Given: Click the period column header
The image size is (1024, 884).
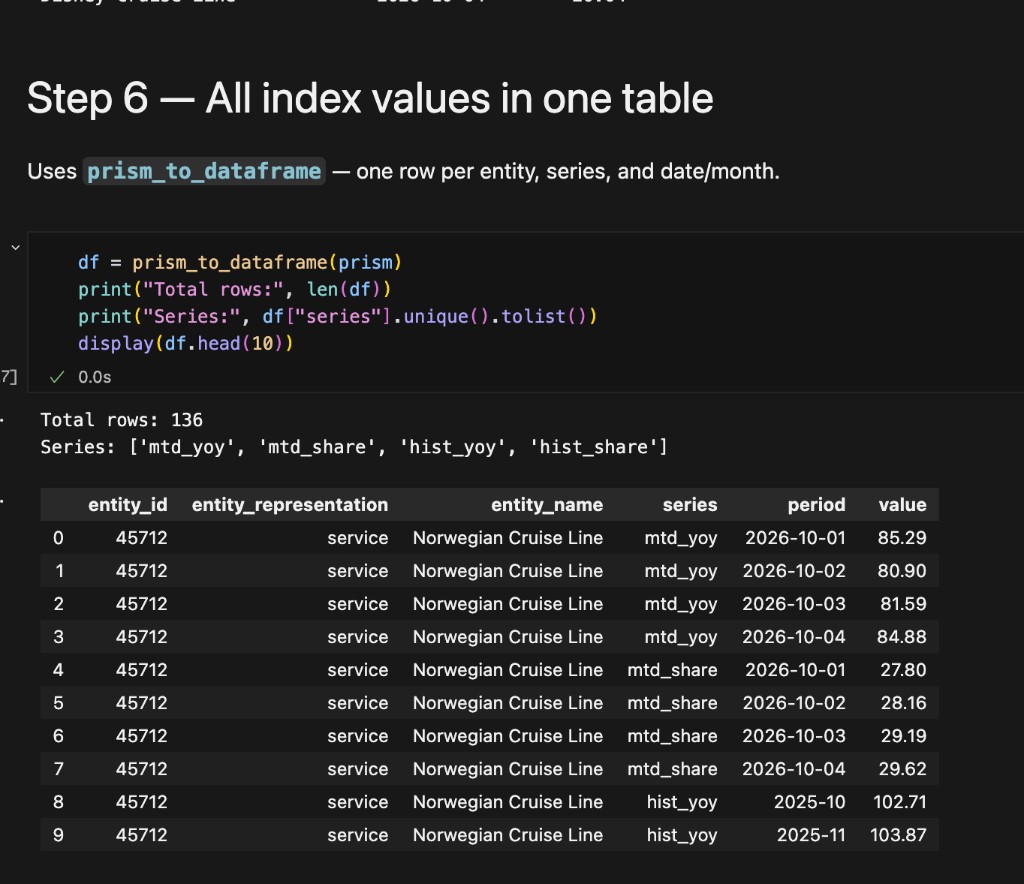Looking at the screenshot, I should [x=816, y=505].
